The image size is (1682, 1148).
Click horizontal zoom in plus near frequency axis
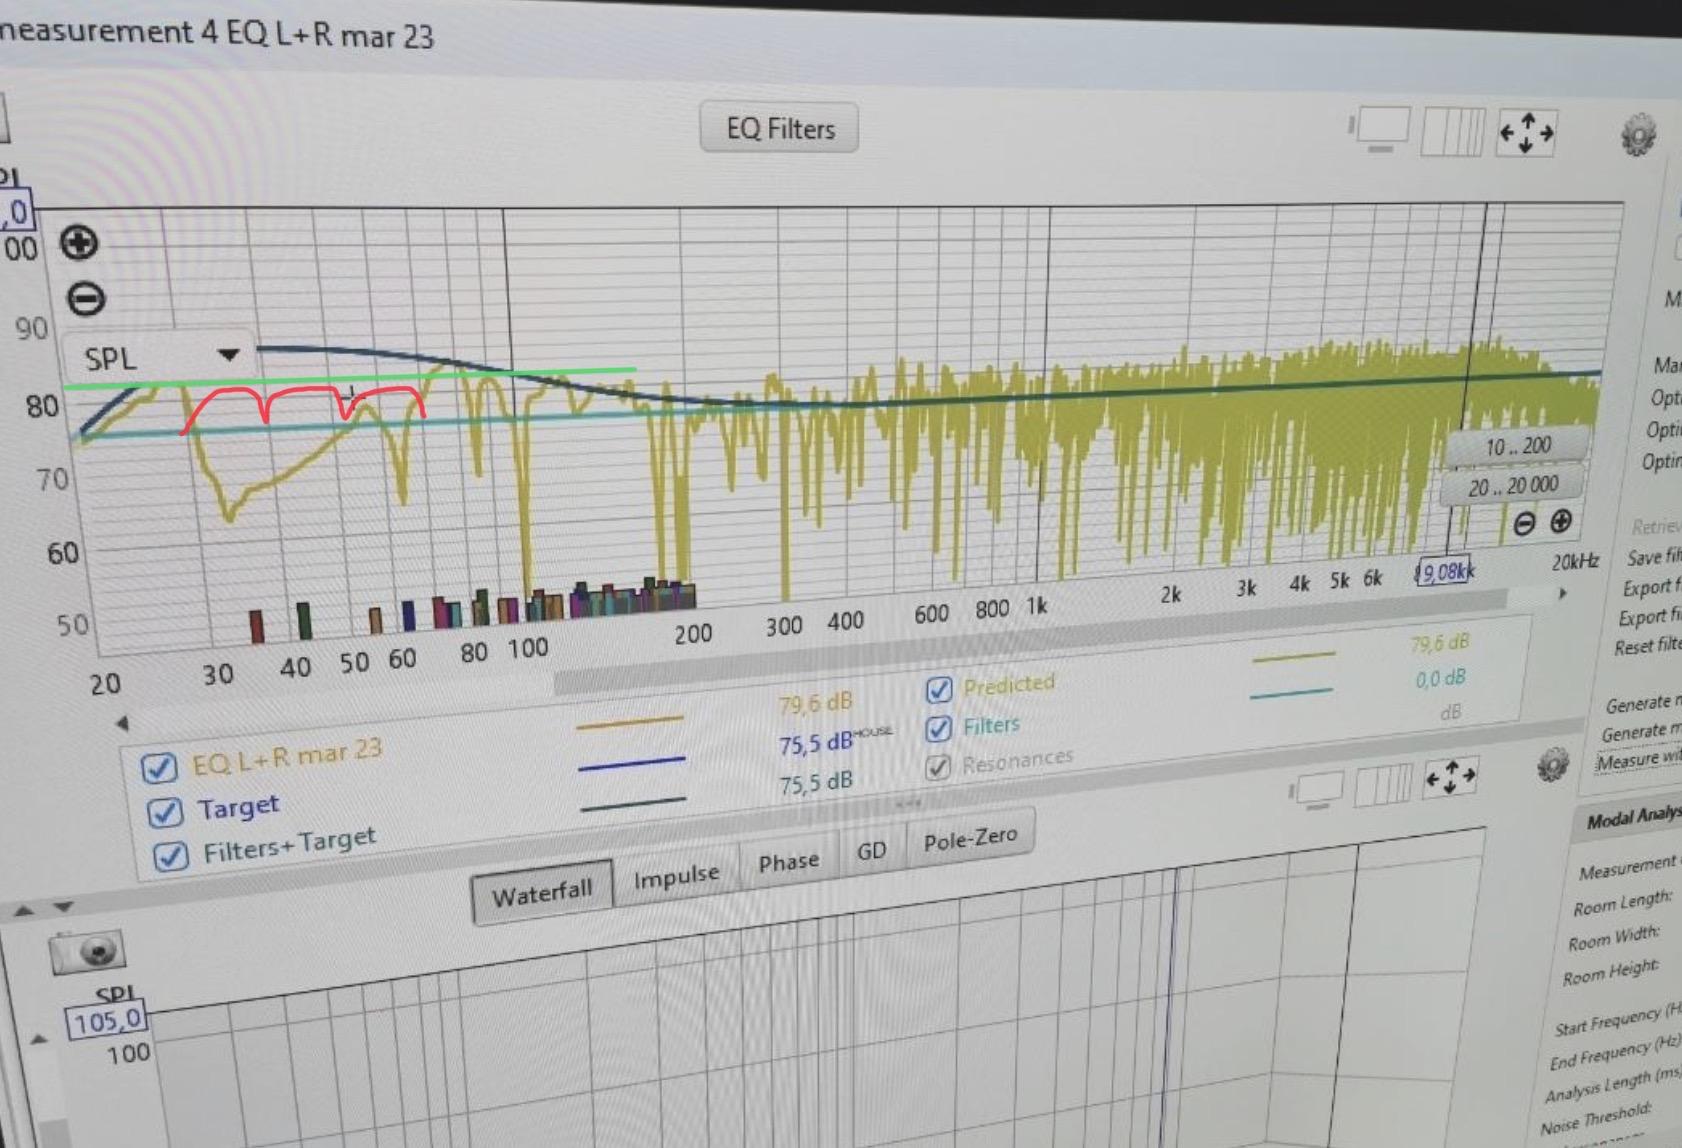[1561, 521]
